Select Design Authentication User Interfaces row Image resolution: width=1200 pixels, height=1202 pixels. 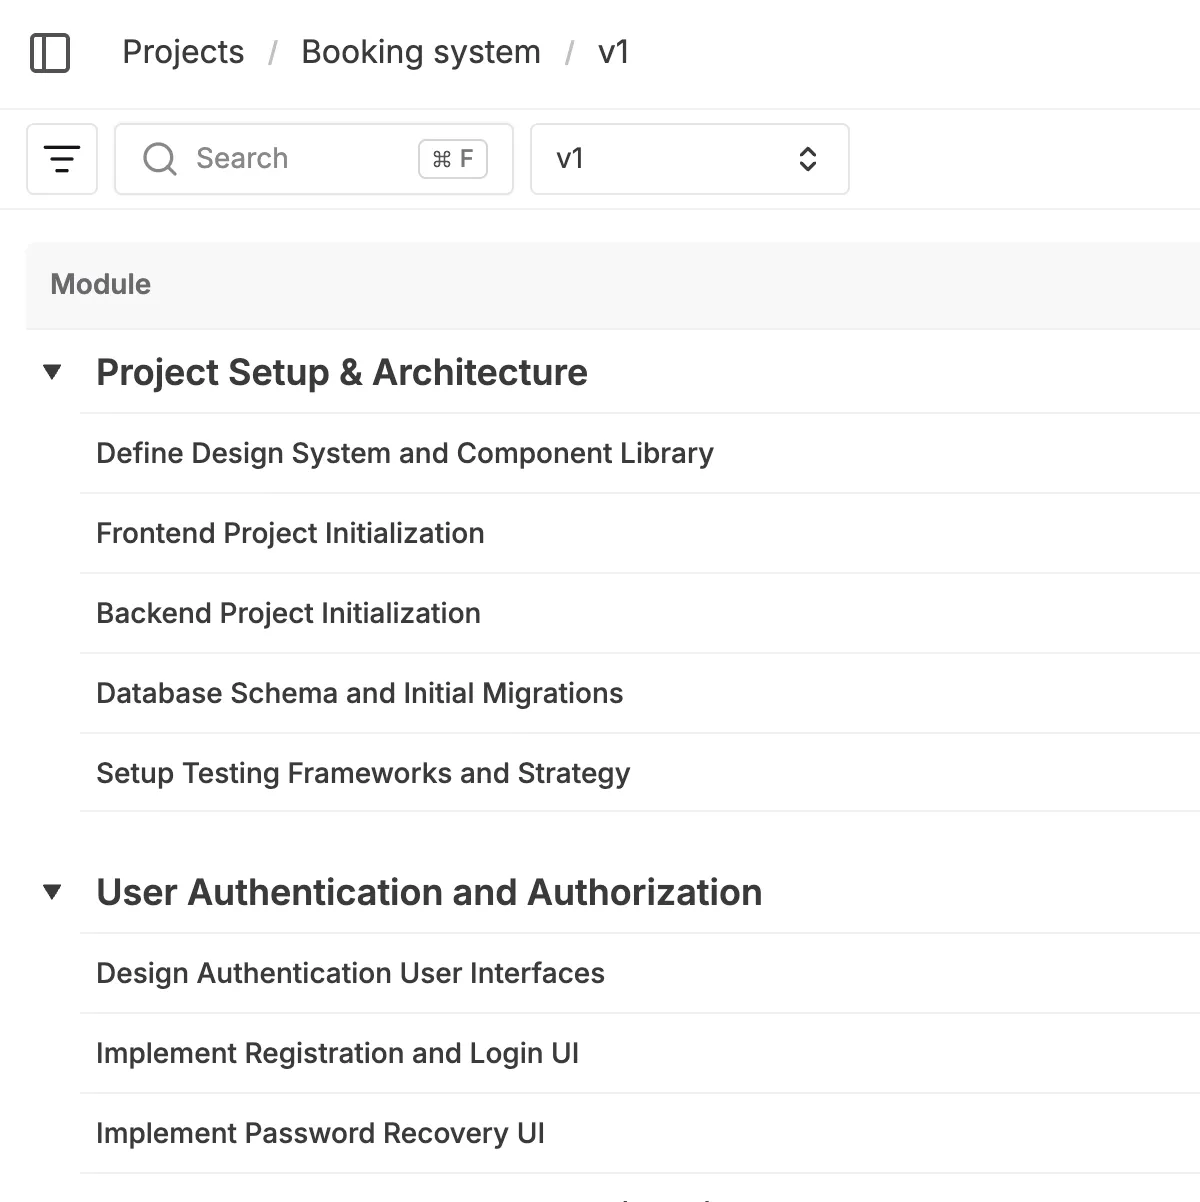(x=350, y=973)
